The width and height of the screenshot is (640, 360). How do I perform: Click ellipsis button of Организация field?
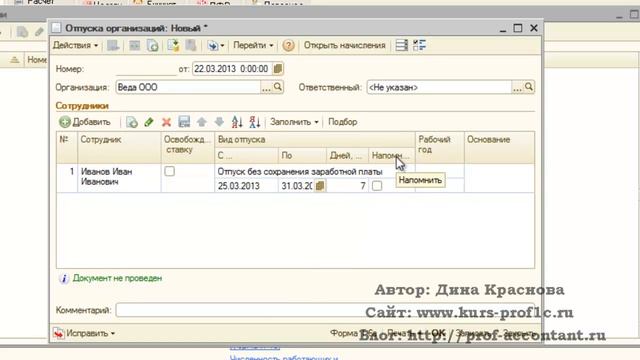coord(266,87)
